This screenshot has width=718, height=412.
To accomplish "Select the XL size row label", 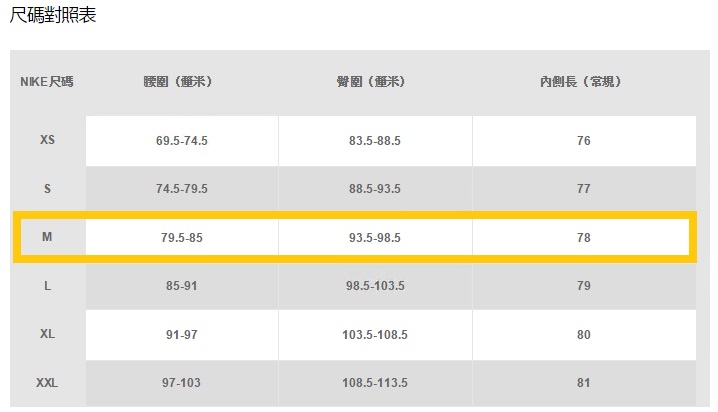I will click(47, 334).
